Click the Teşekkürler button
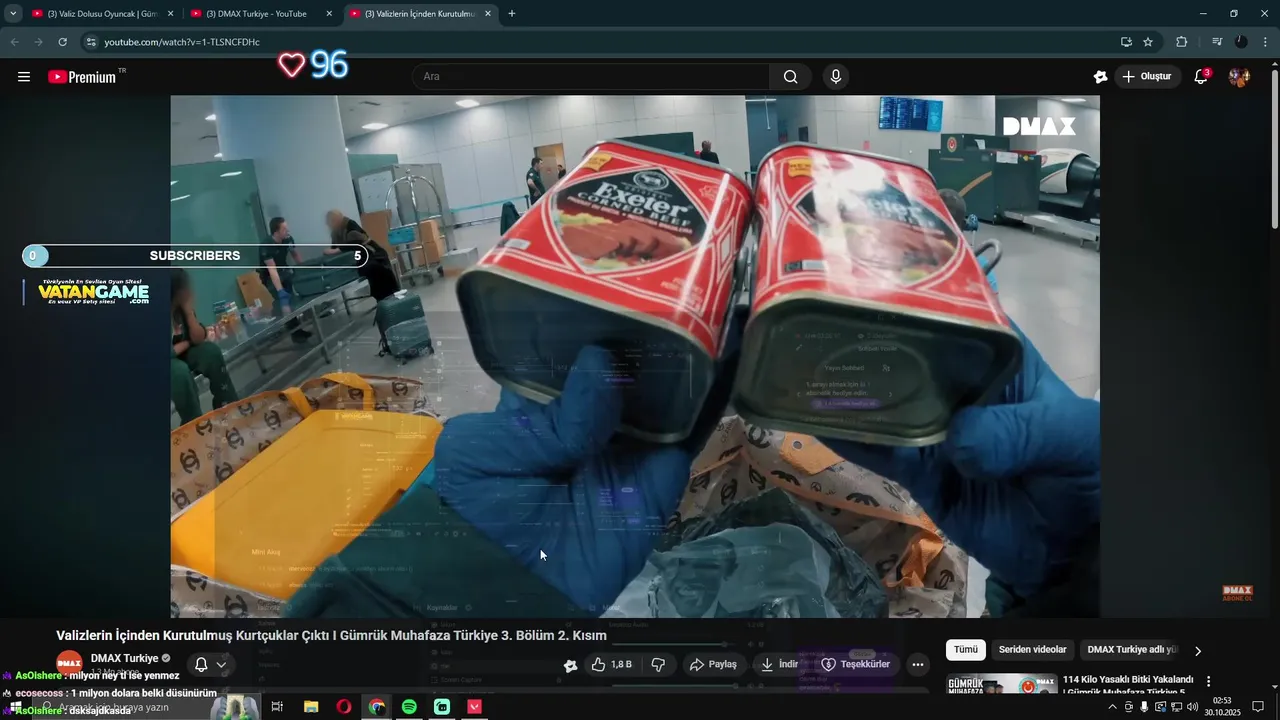This screenshot has width=1280, height=720. click(855, 664)
